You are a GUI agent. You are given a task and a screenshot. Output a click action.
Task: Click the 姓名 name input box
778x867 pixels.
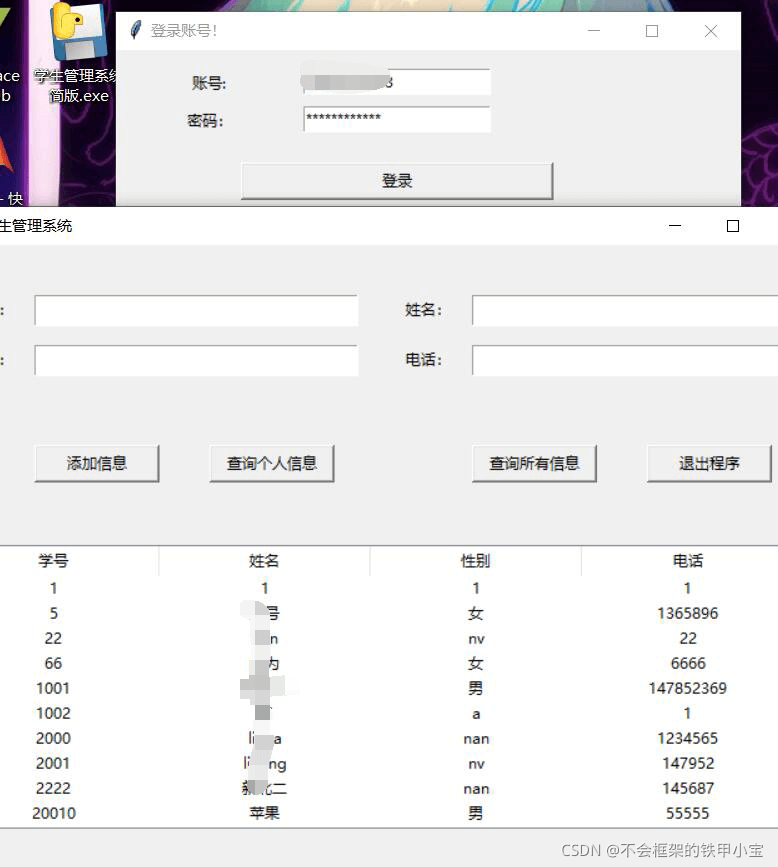[624, 311]
